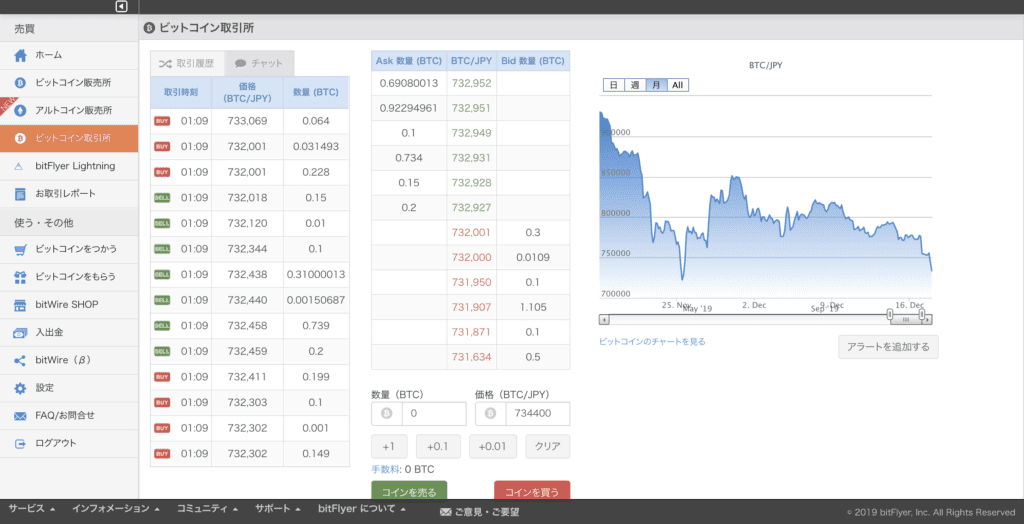This screenshot has width=1024, height=524.
Task: Click the envelope icon beside FAQ/お問合せ
Action: click(x=20, y=416)
